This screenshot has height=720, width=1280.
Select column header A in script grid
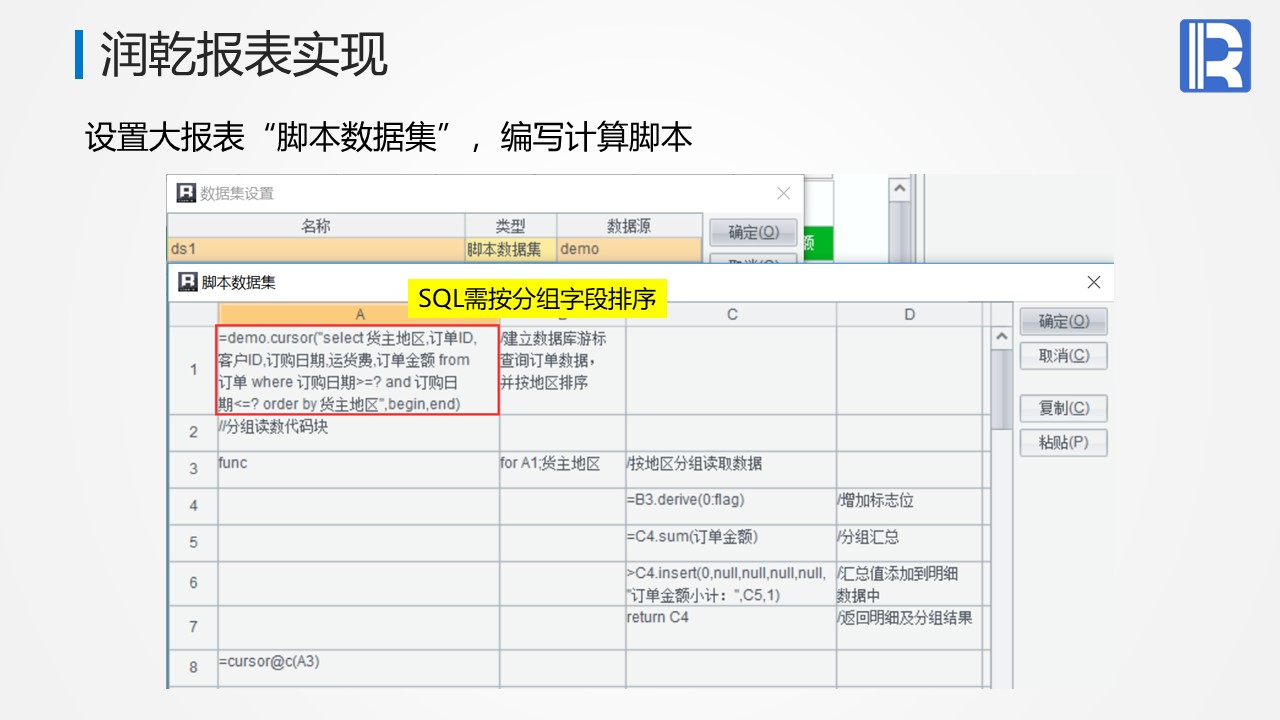point(359,314)
